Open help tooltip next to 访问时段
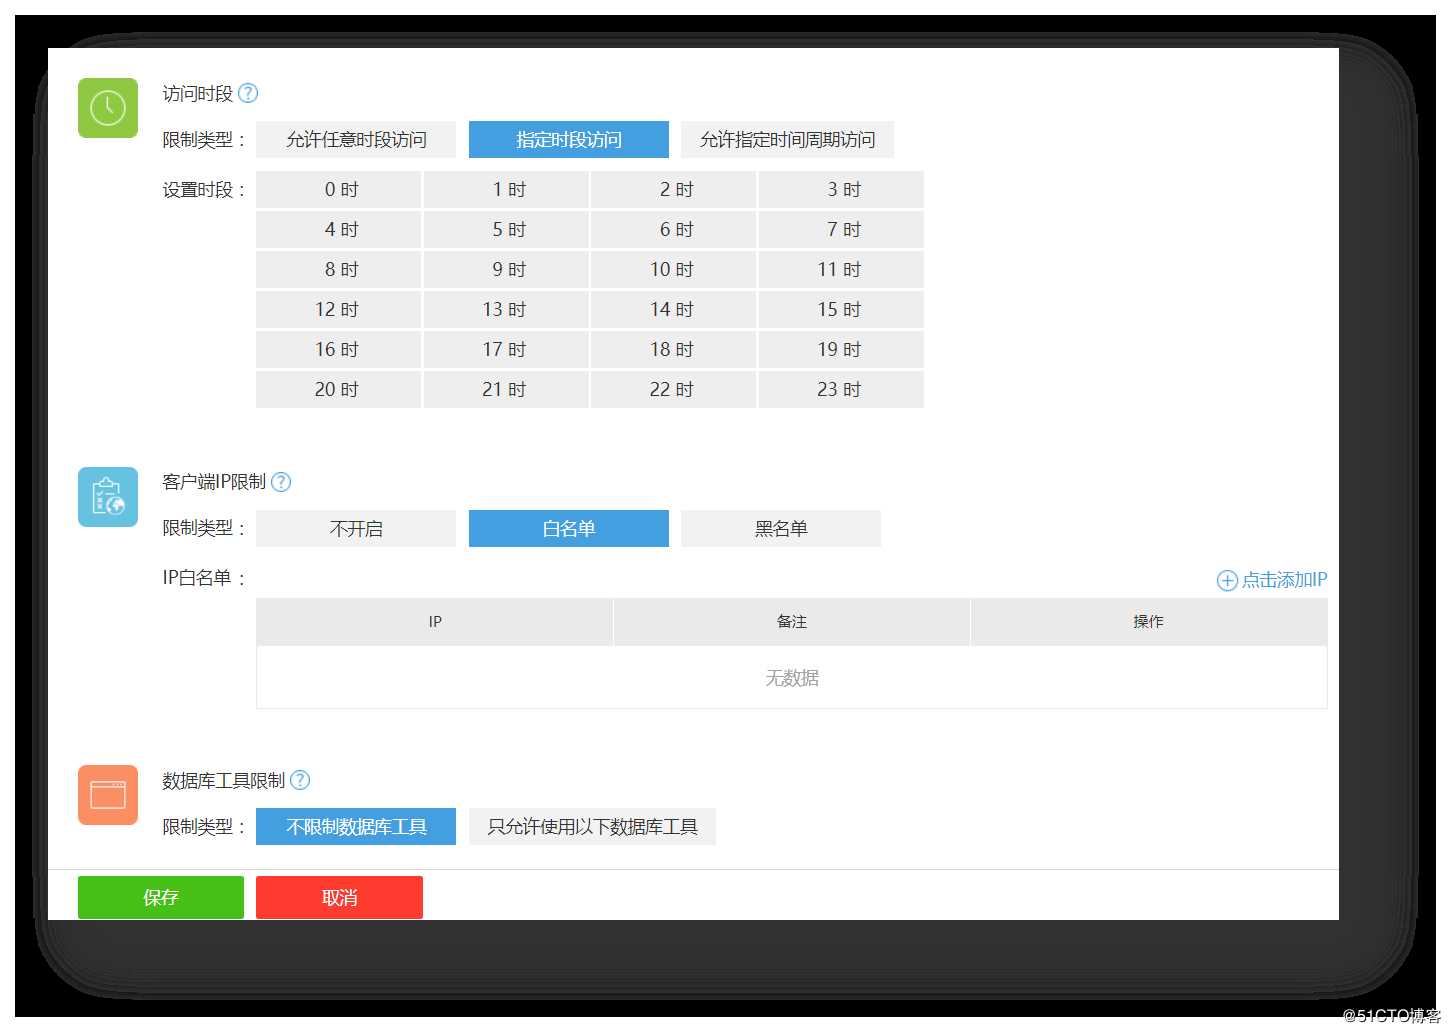Viewport: 1451px width, 1033px height. click(248, 93)
